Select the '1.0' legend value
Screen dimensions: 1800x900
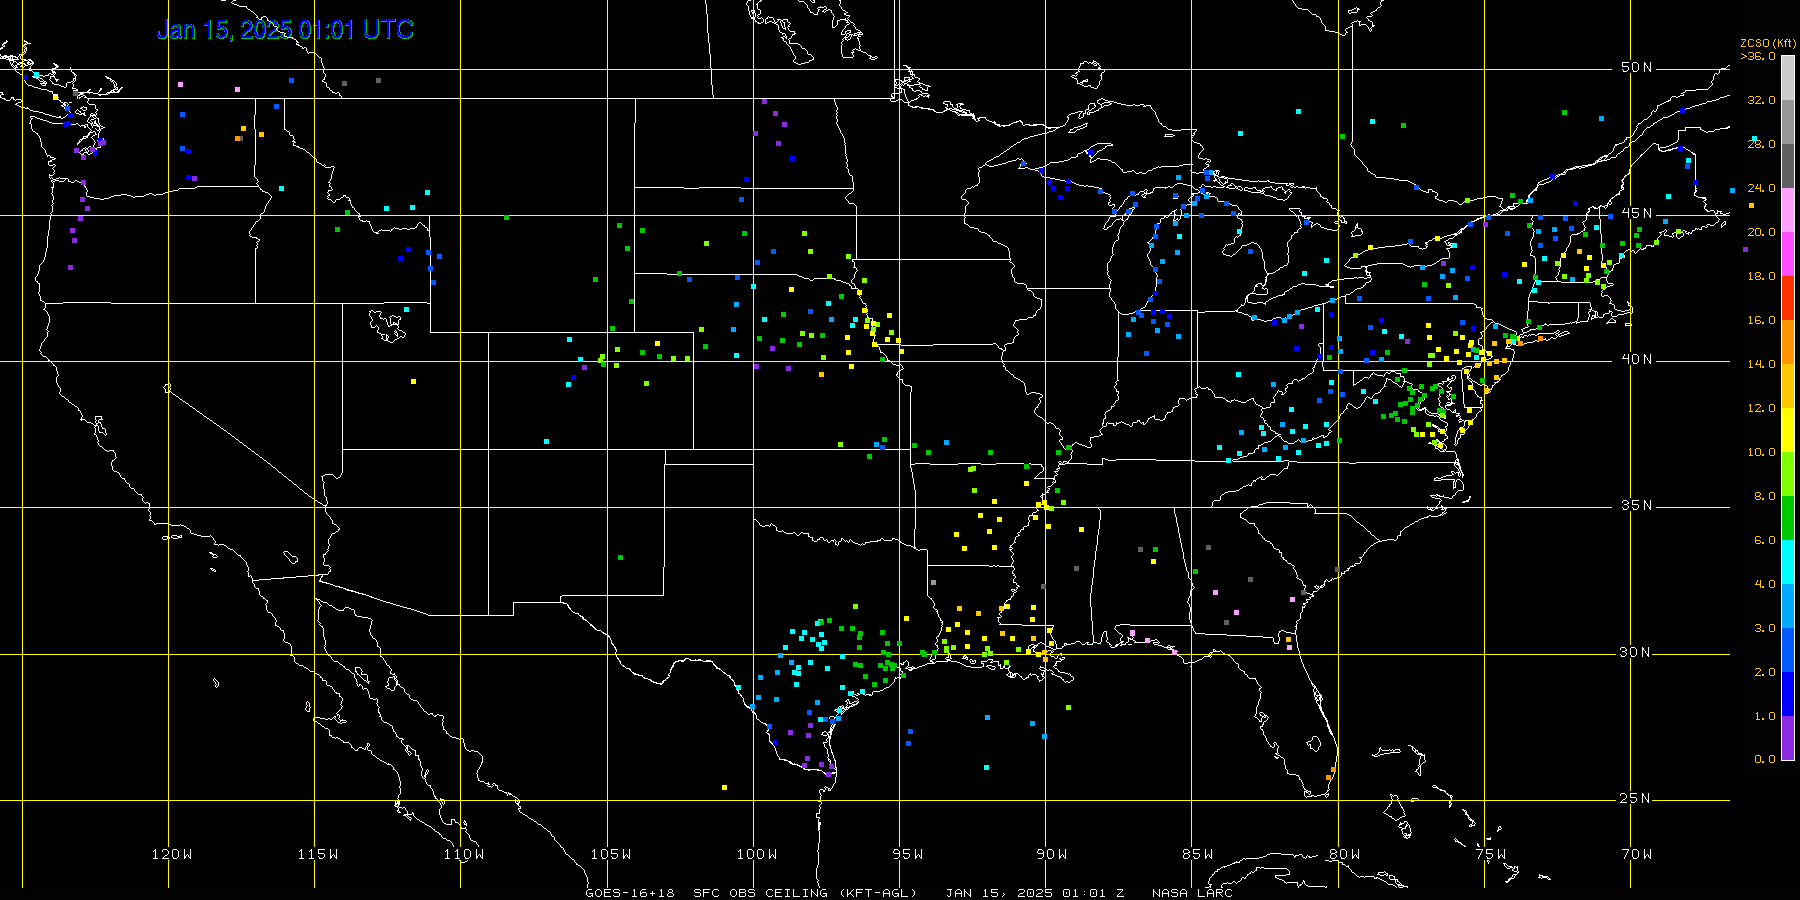[x=1765, y=716]
